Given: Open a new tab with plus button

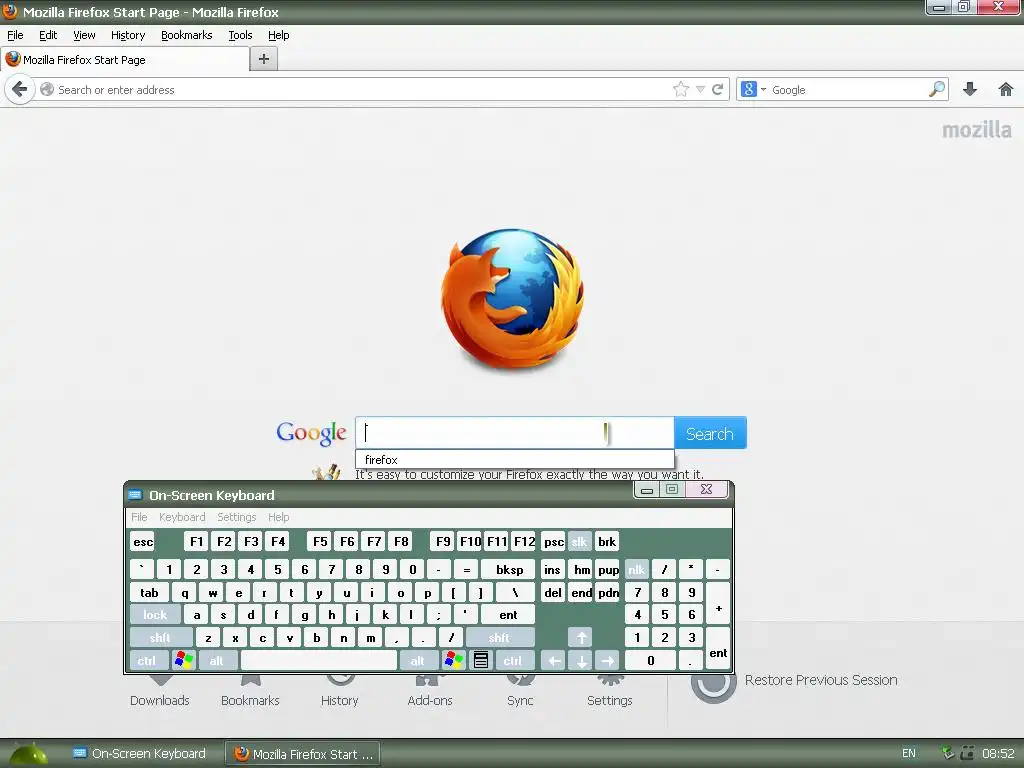Looking at the screenshot, I should [x=264, y=59].
